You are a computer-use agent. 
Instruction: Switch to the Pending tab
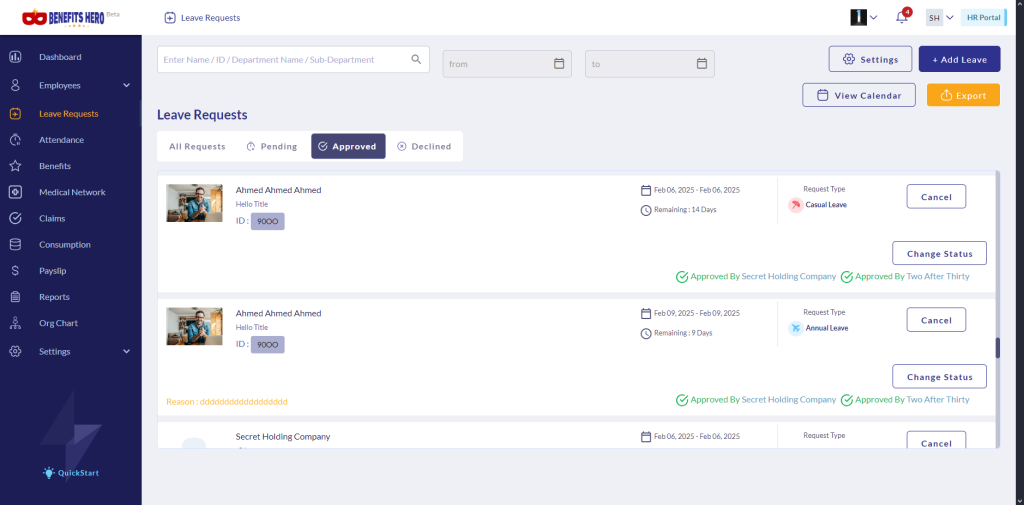[272, 146]
